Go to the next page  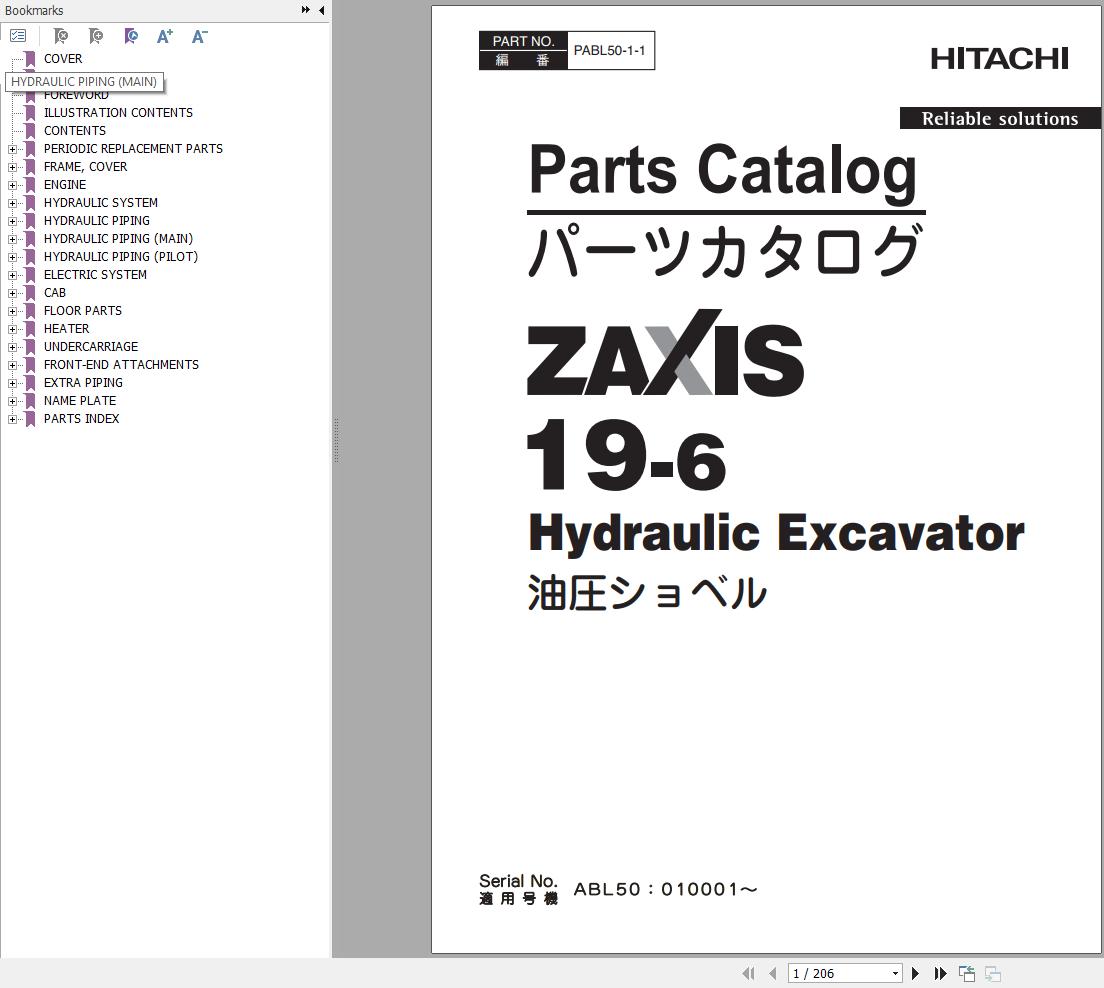pyautogui.click(x=915, y=973)
